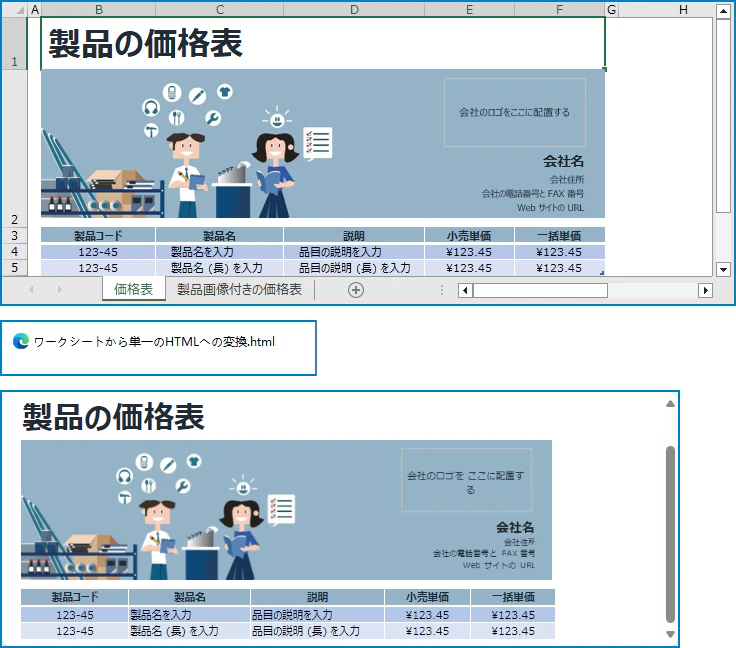
Task: Click the Excel vertical scrollbar thumb
Action: [x=723, y=116]
